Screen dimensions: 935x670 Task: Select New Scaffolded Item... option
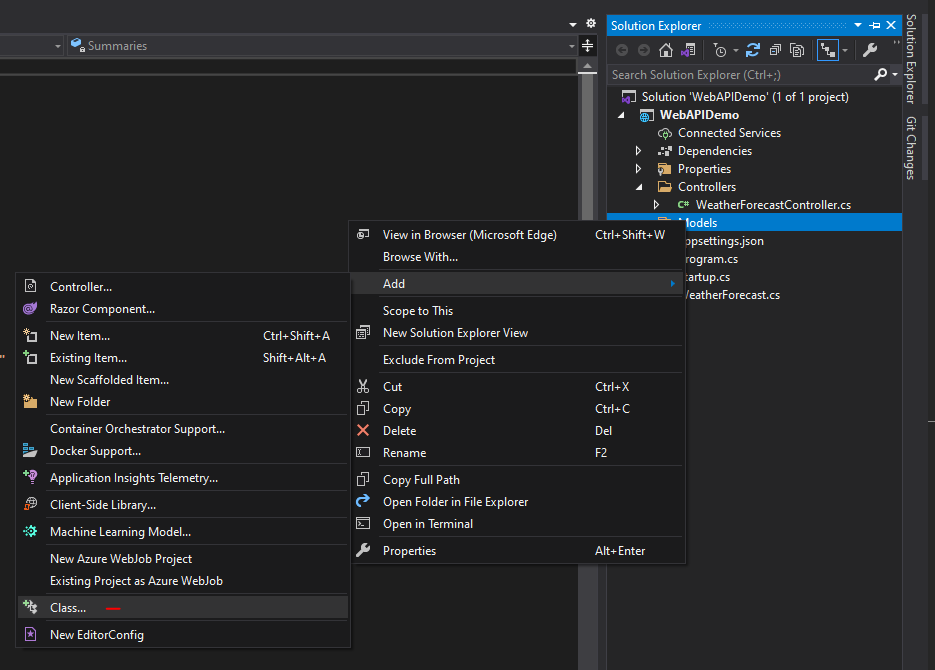coord(183,380)
